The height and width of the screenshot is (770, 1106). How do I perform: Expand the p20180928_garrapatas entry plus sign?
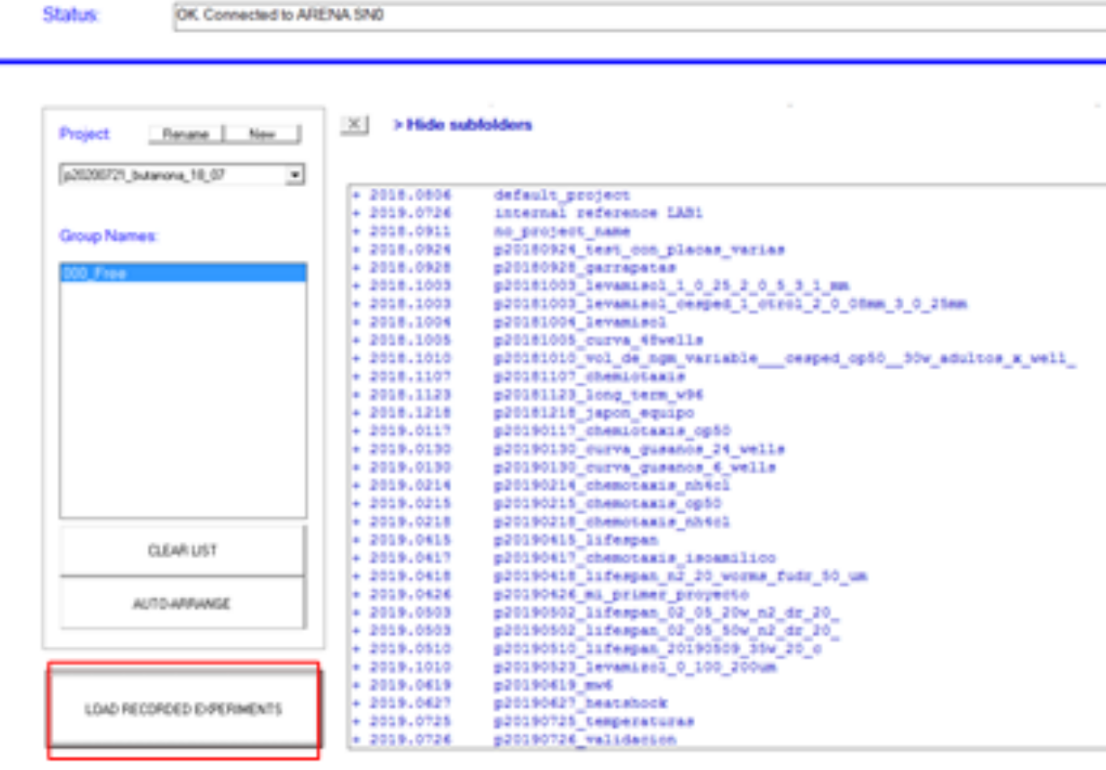click(x=356, y=268)
